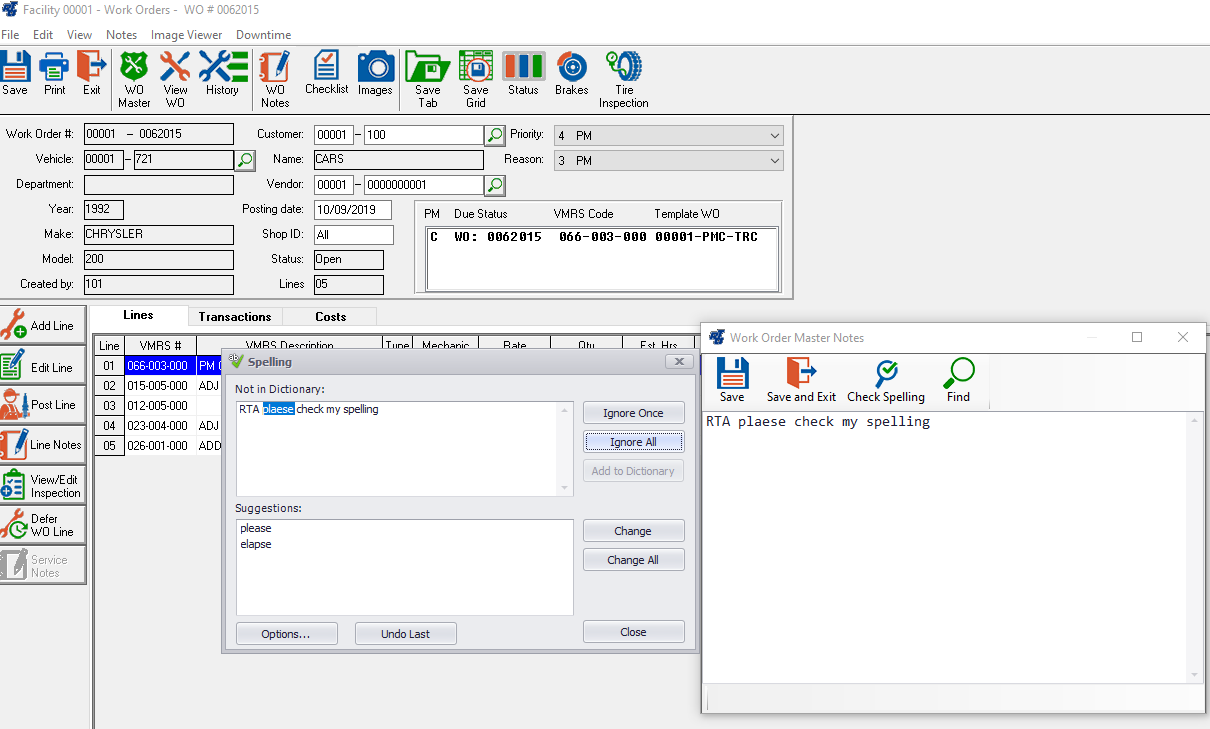Click the vehicle lookup magnifier button
The height and width of the screenshot is (729, 1210).
pos(245,160)
